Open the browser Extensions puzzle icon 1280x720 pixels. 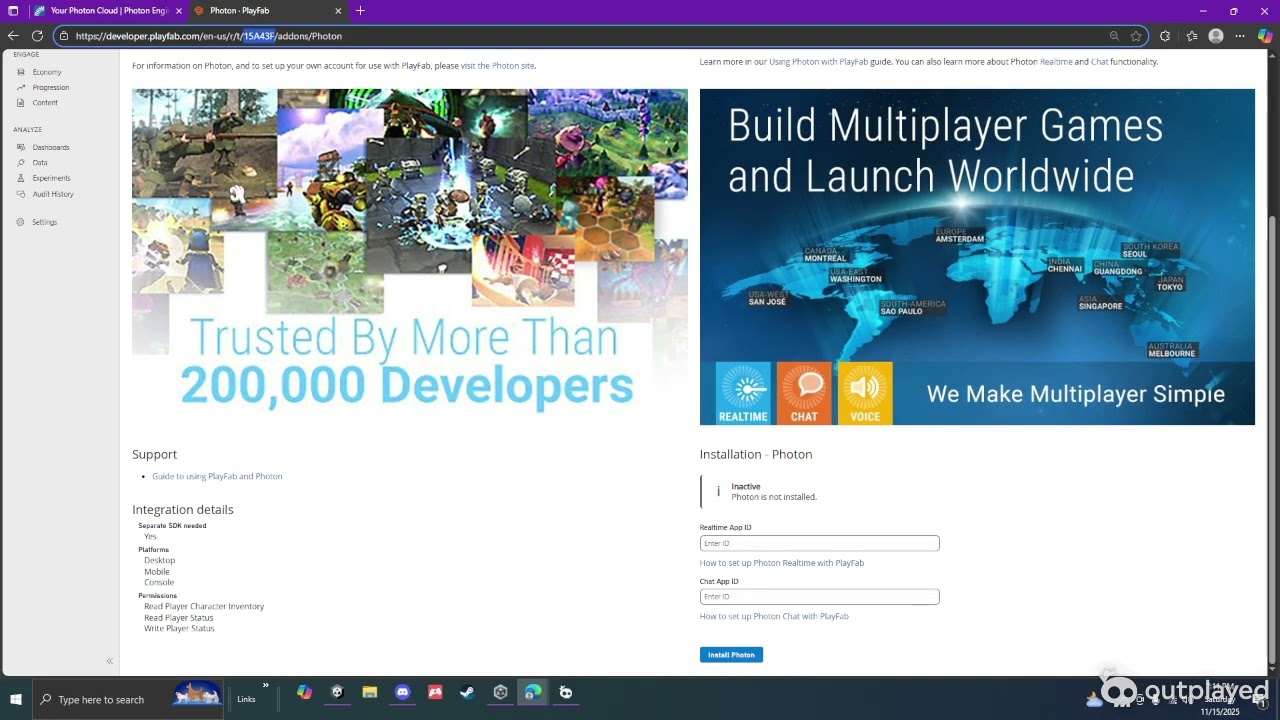pos(1165,36)
